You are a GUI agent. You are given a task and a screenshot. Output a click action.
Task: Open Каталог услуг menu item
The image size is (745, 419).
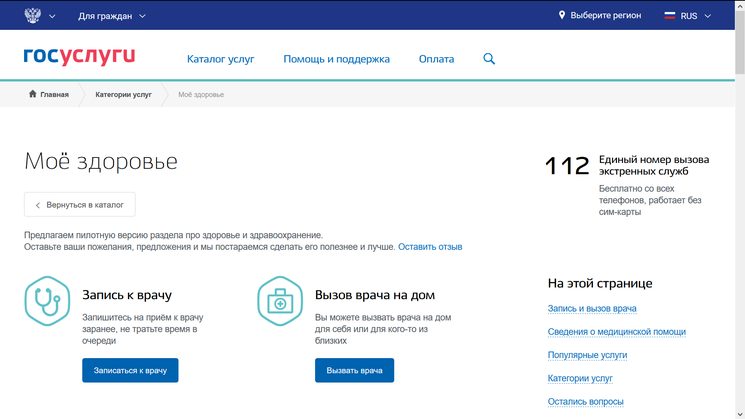pos(220,59)
